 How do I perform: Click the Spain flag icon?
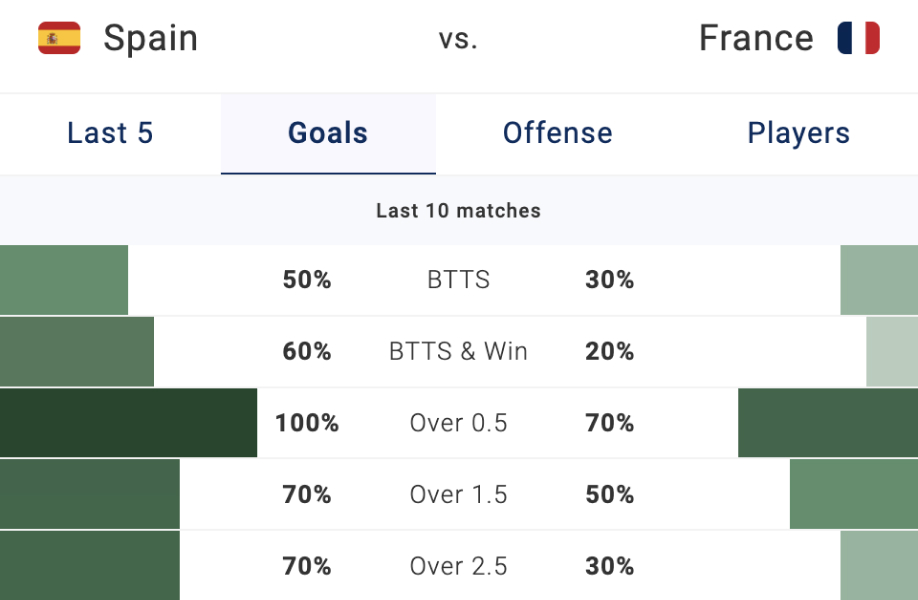pos(59,39)
